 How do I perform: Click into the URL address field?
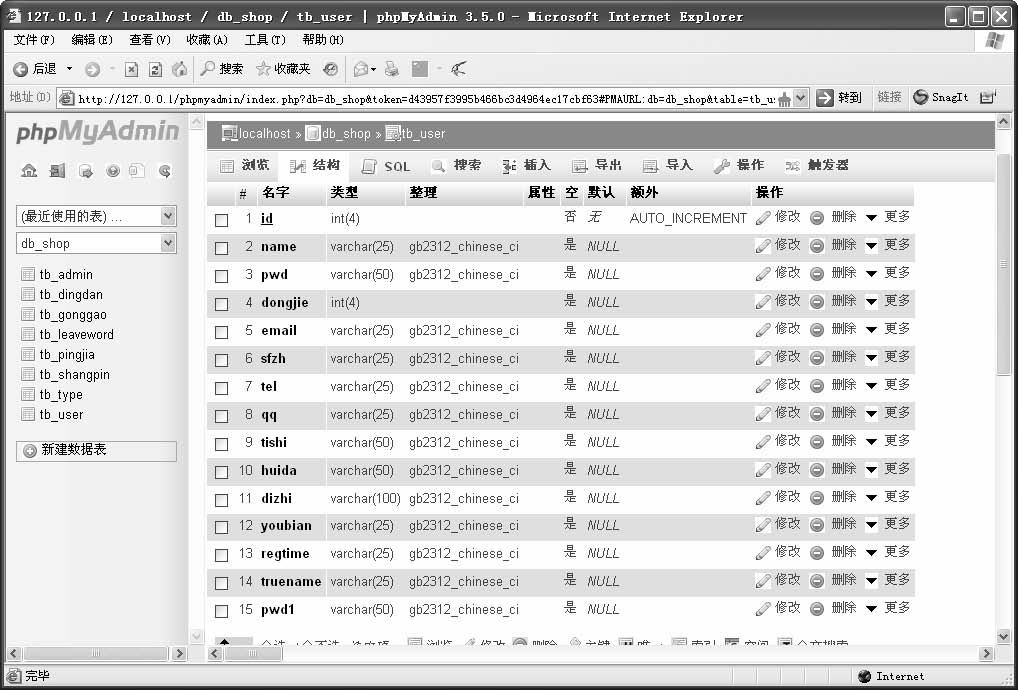click(x=425, y=99)
